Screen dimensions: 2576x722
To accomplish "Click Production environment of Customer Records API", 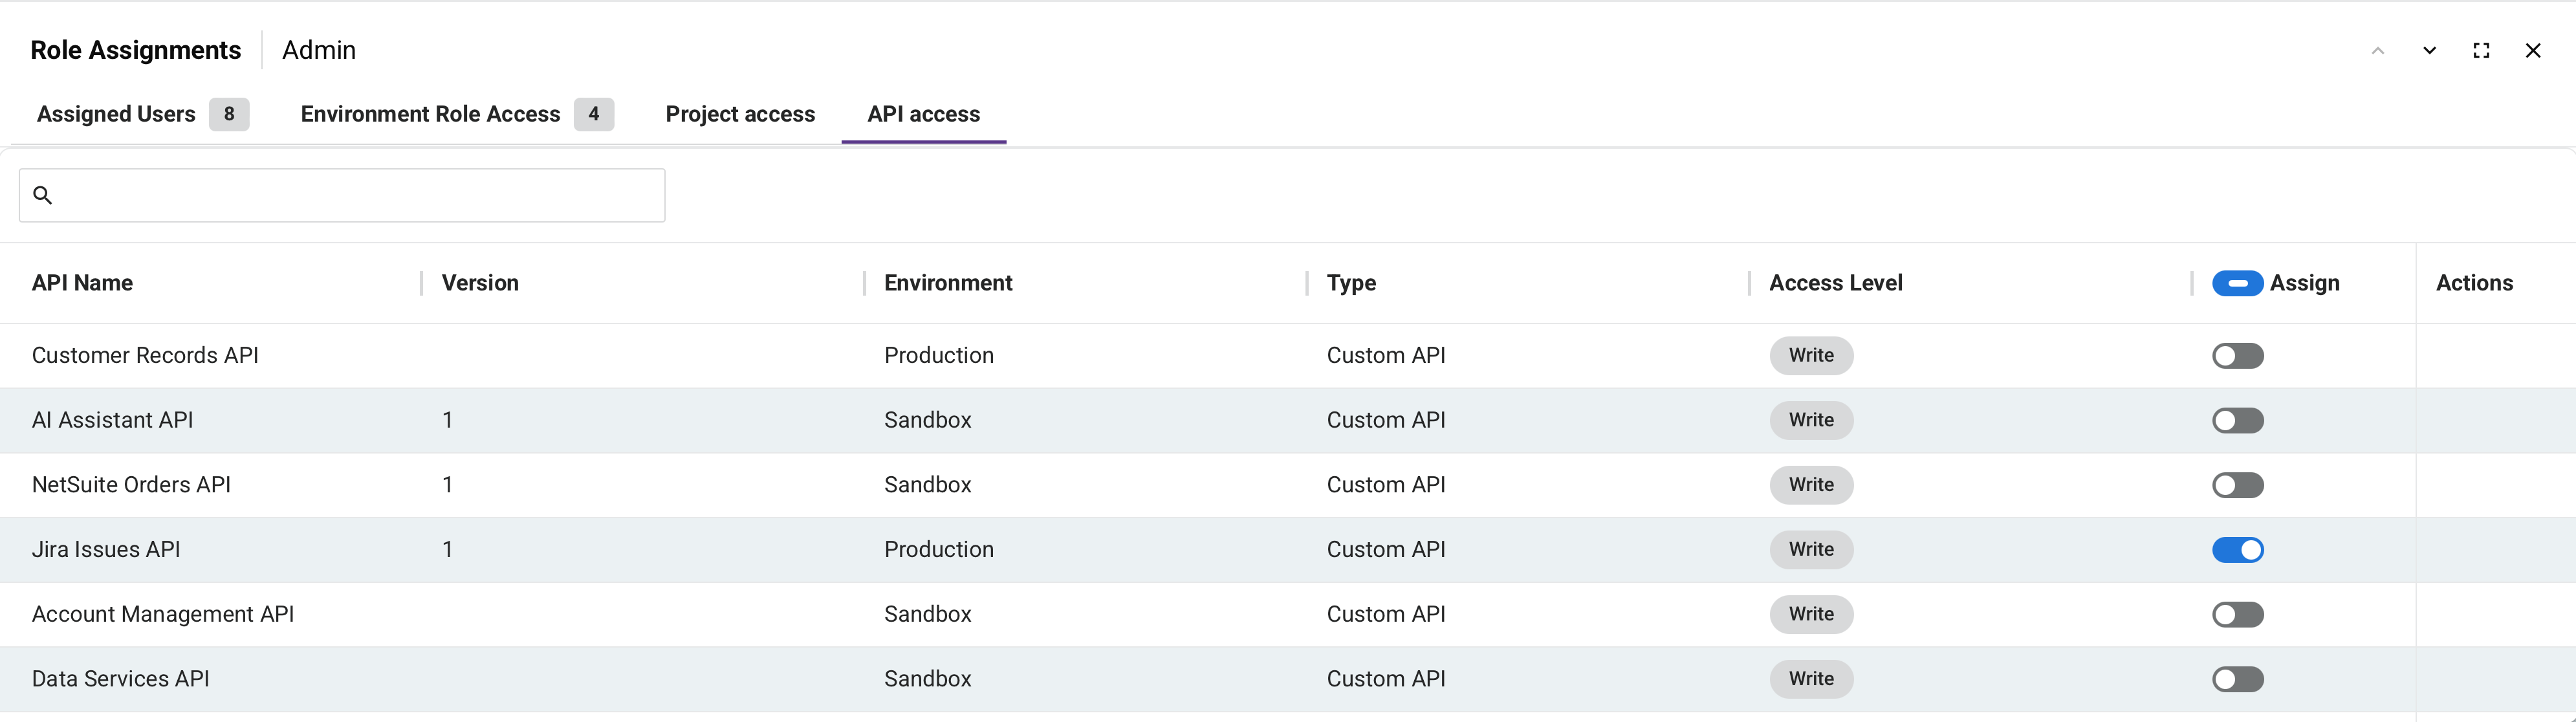I will point(939,356).
